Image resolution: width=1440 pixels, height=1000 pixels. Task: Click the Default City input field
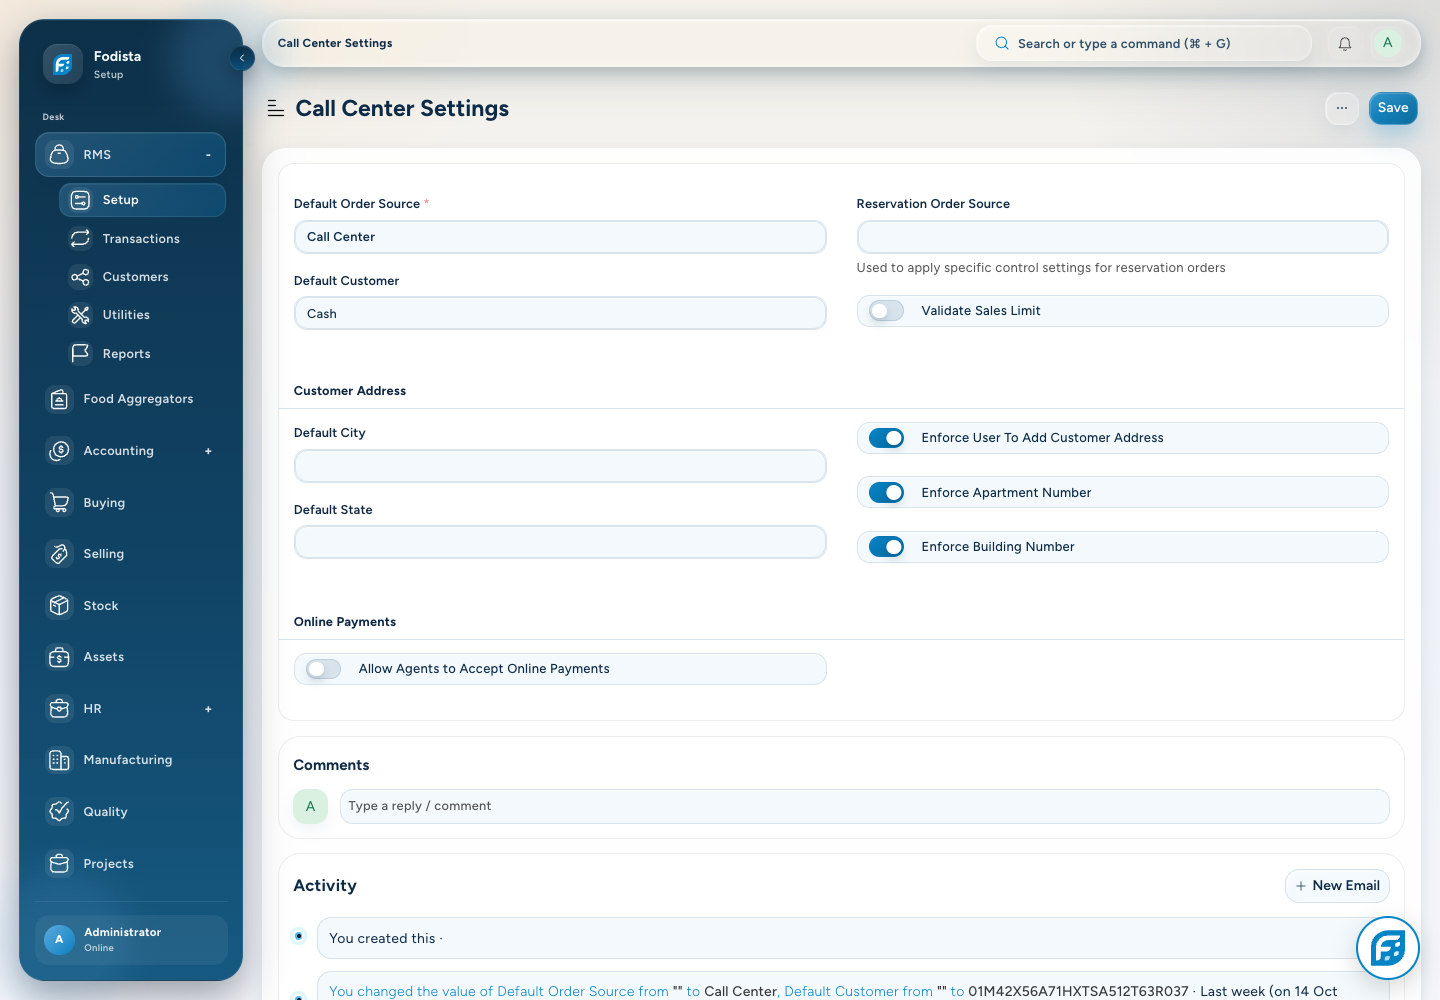pos(560,466)
